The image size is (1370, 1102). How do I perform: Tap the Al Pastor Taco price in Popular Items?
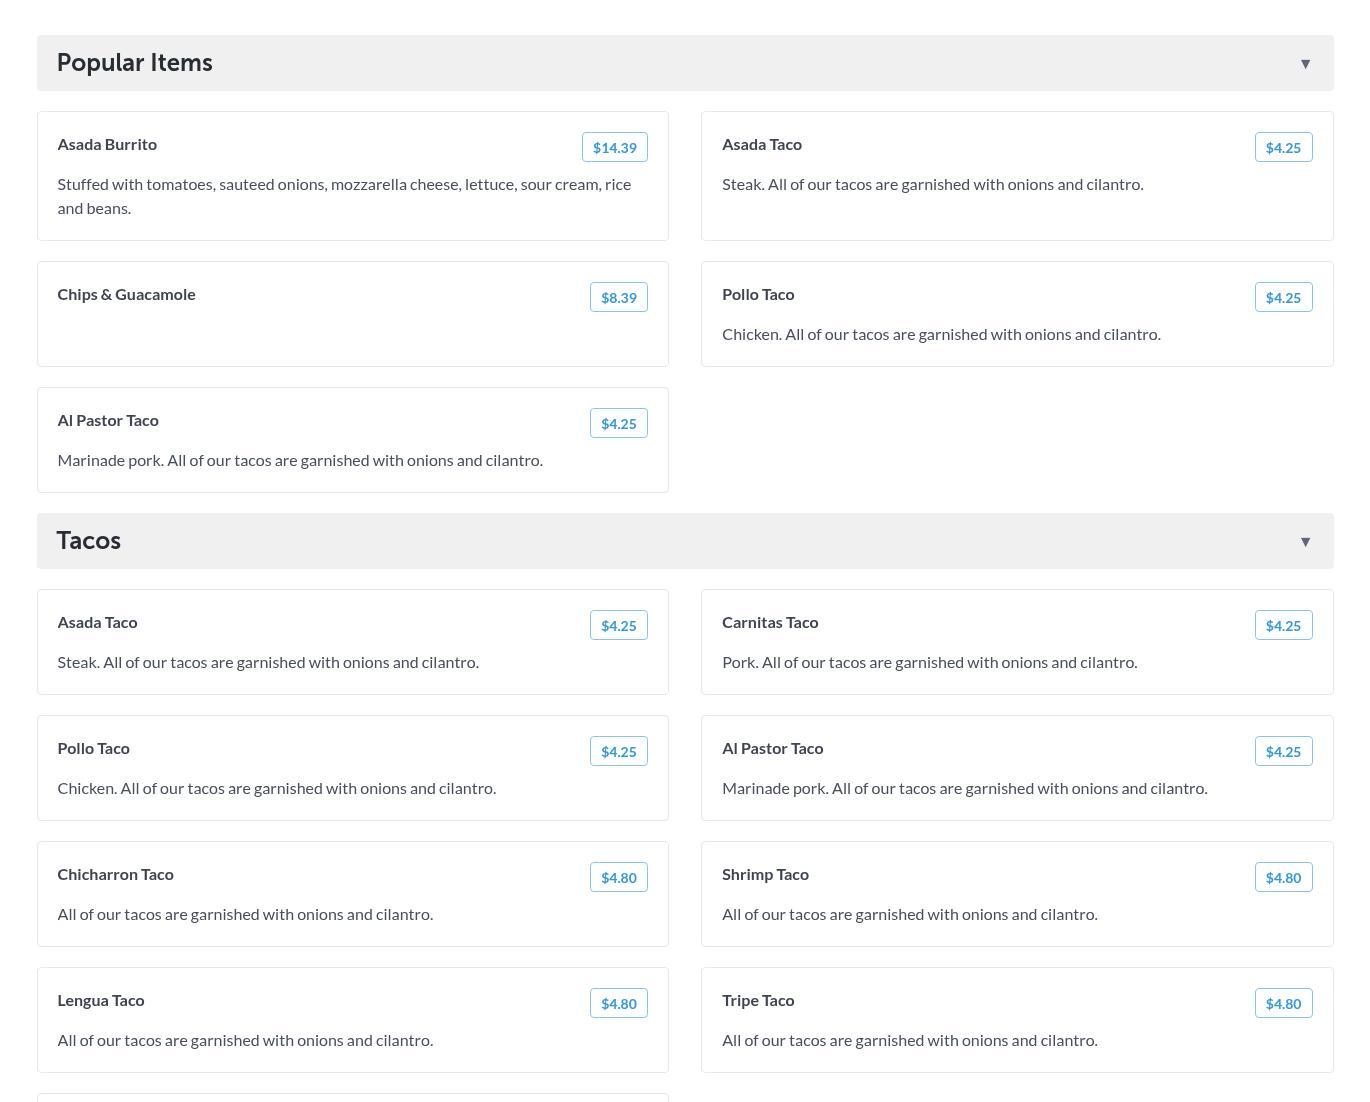click(618, 424)
